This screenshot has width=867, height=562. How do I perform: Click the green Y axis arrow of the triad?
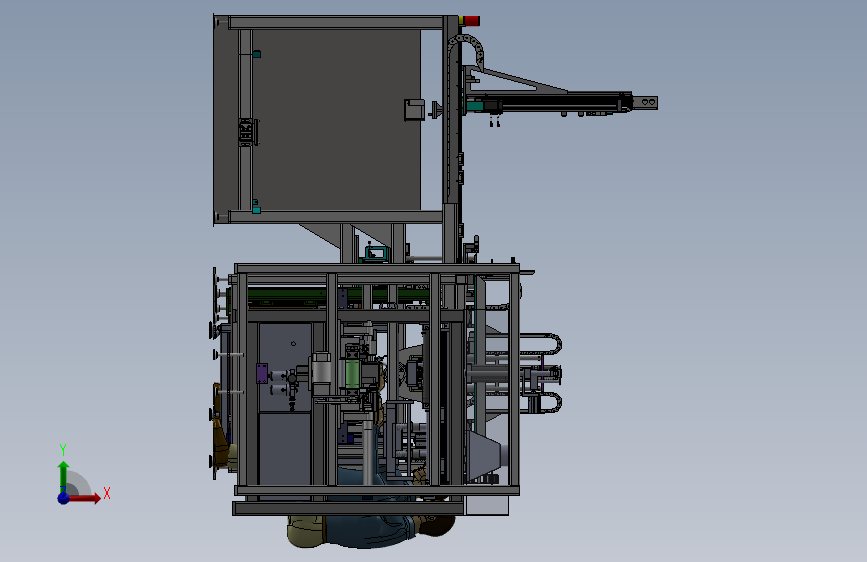(x=63, y=475)
